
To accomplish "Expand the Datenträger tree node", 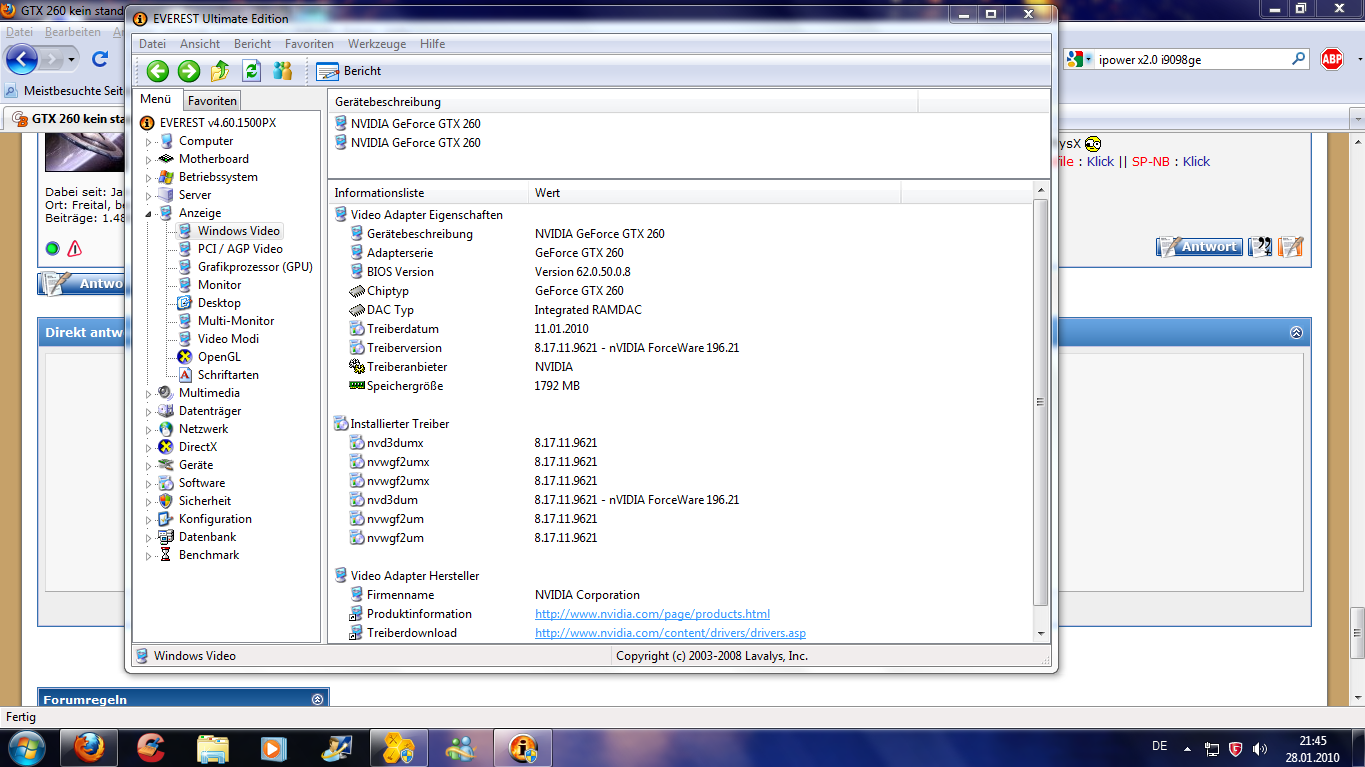I will (x=149, y=412).
